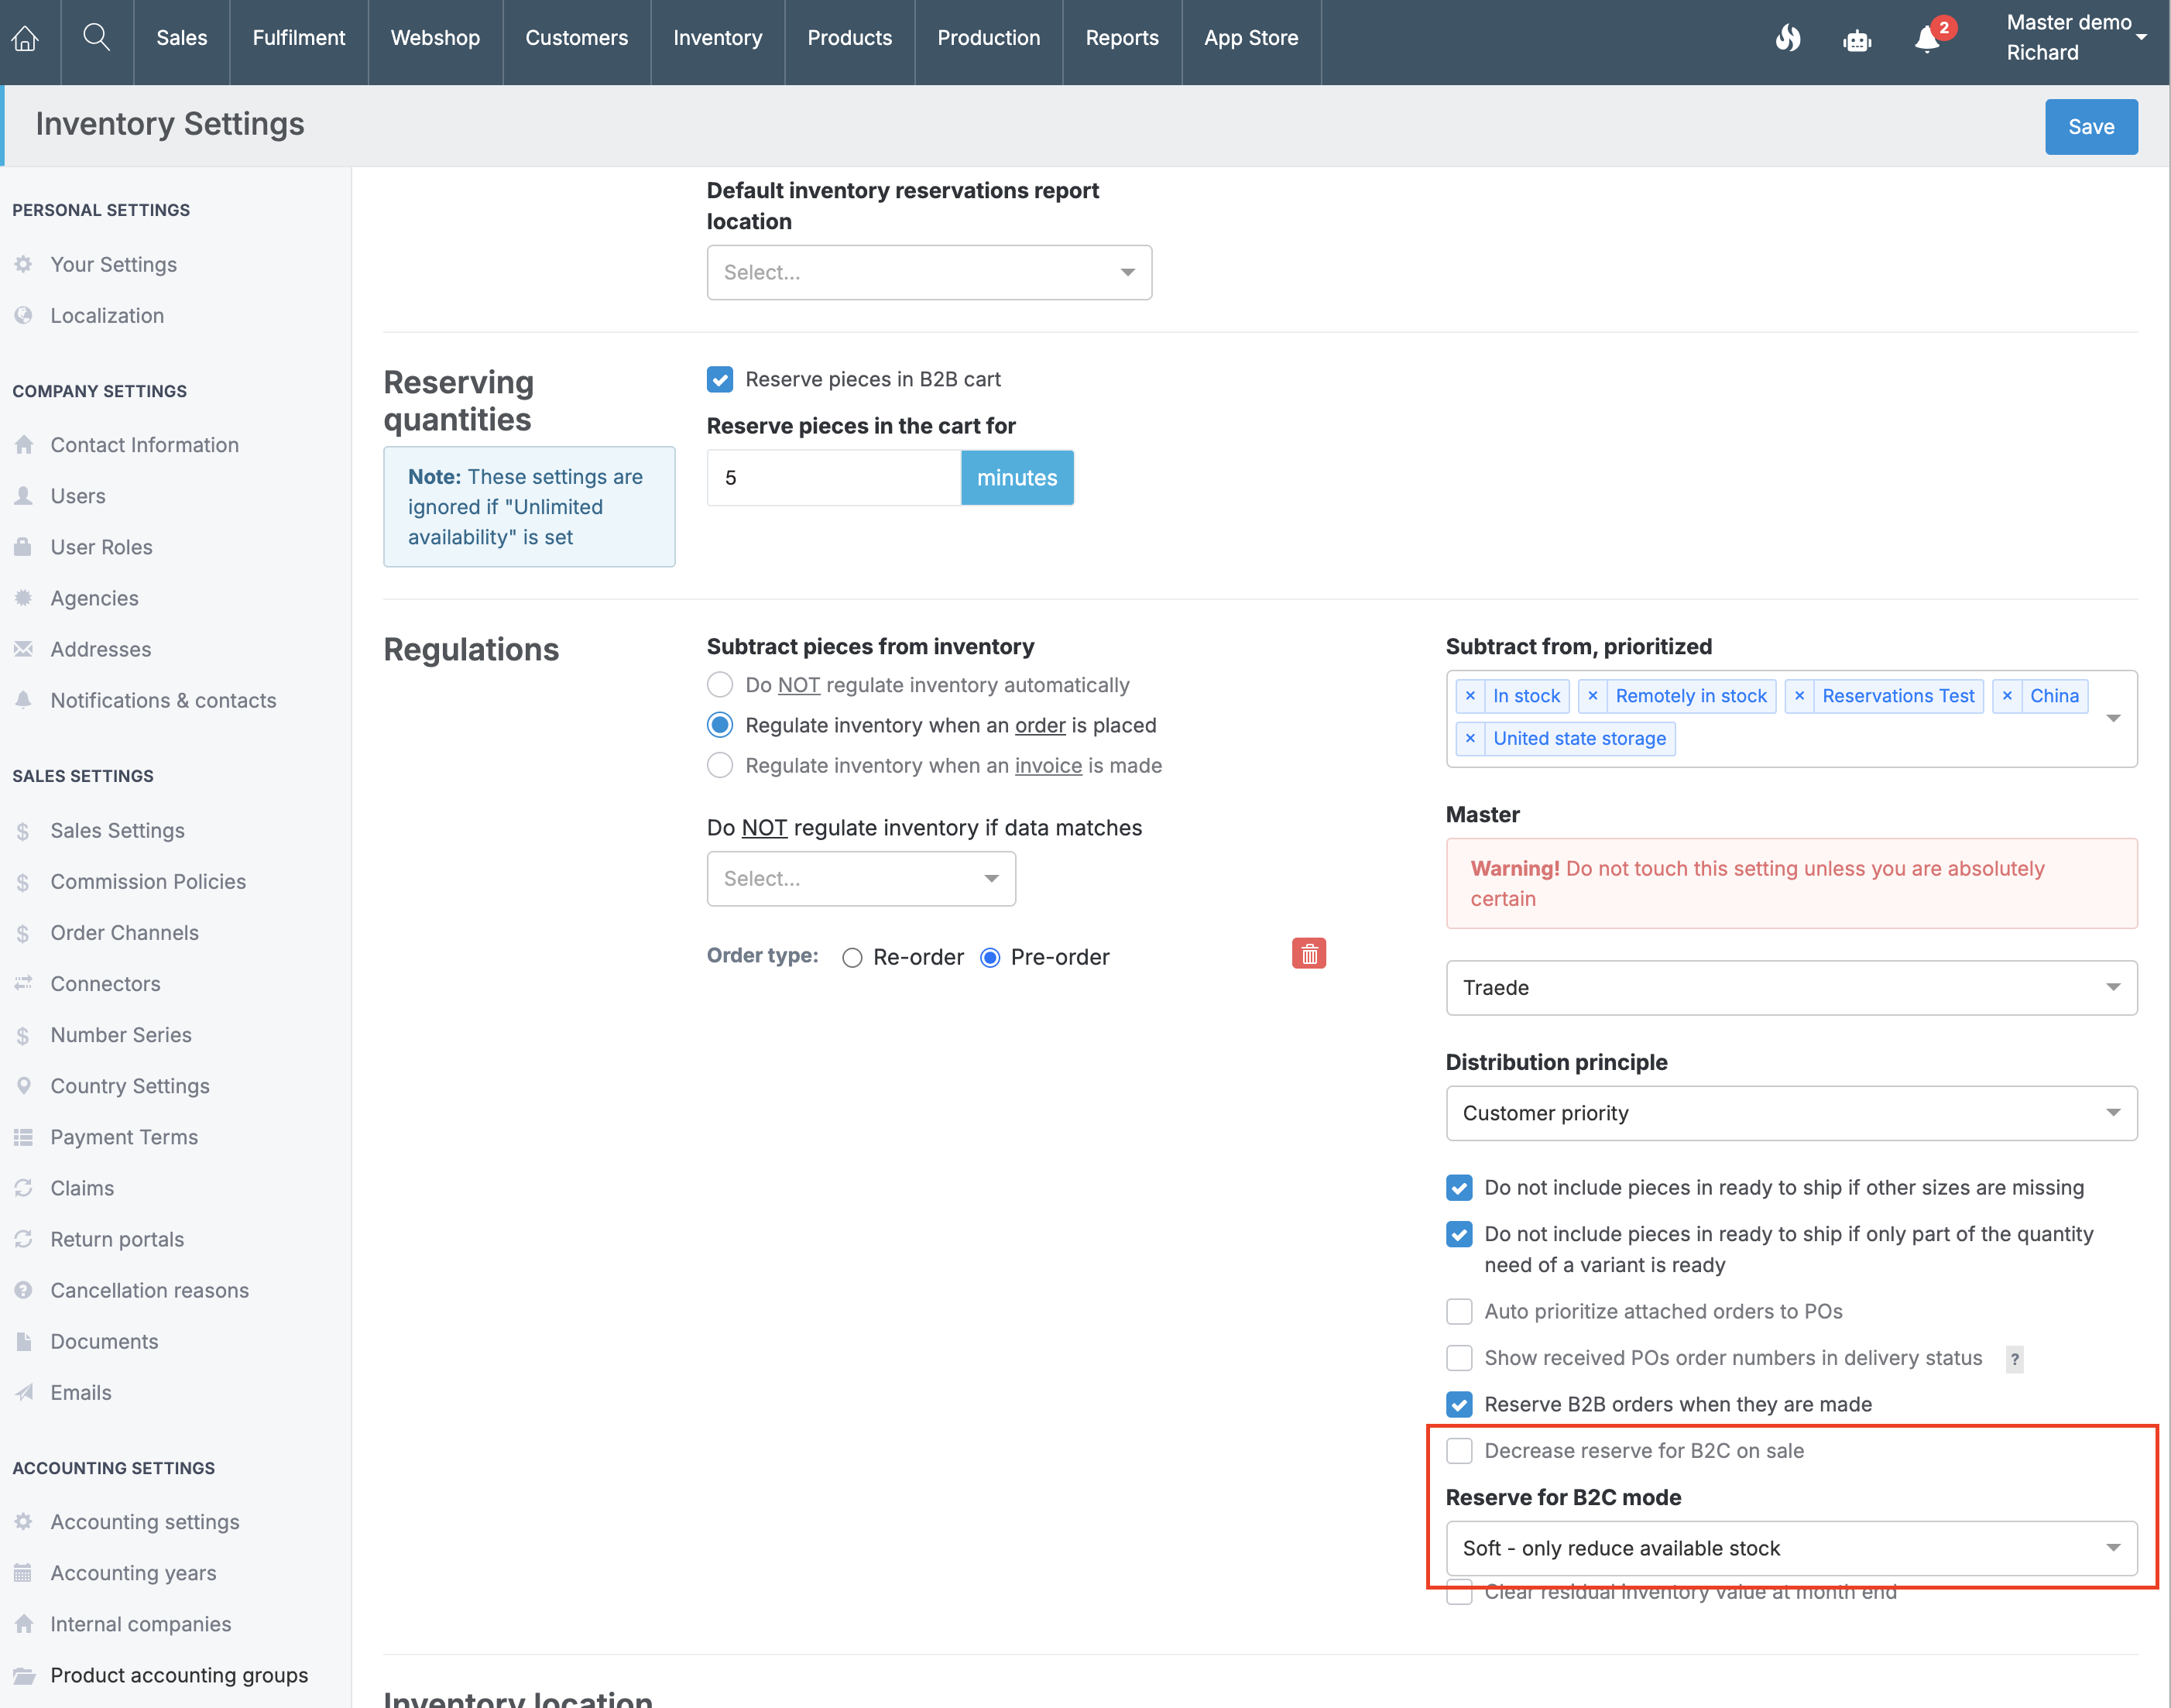Open Sales Settings page
This screenshot has width=2171, height=1708.
tap(117, 831)
